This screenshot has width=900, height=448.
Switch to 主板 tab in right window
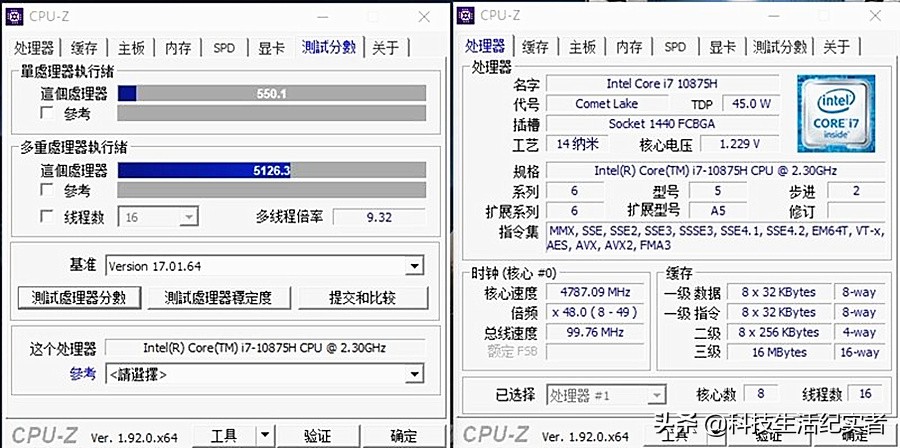pos(583,46)
